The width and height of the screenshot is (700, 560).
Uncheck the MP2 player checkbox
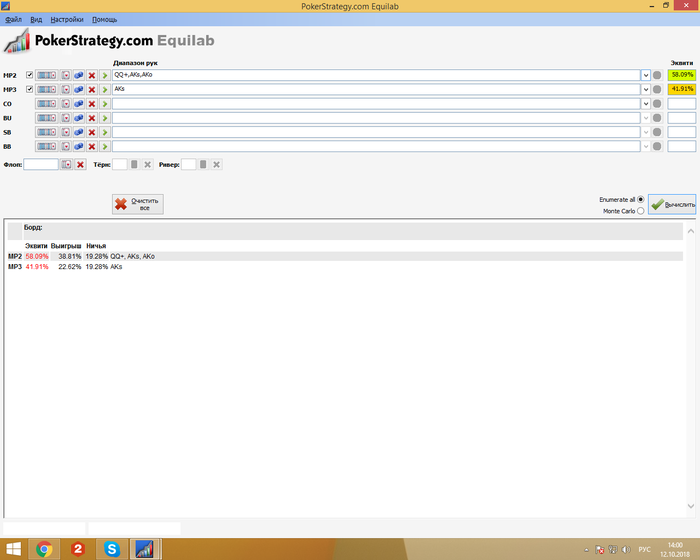pyautogui.click(x=29, y=75)
